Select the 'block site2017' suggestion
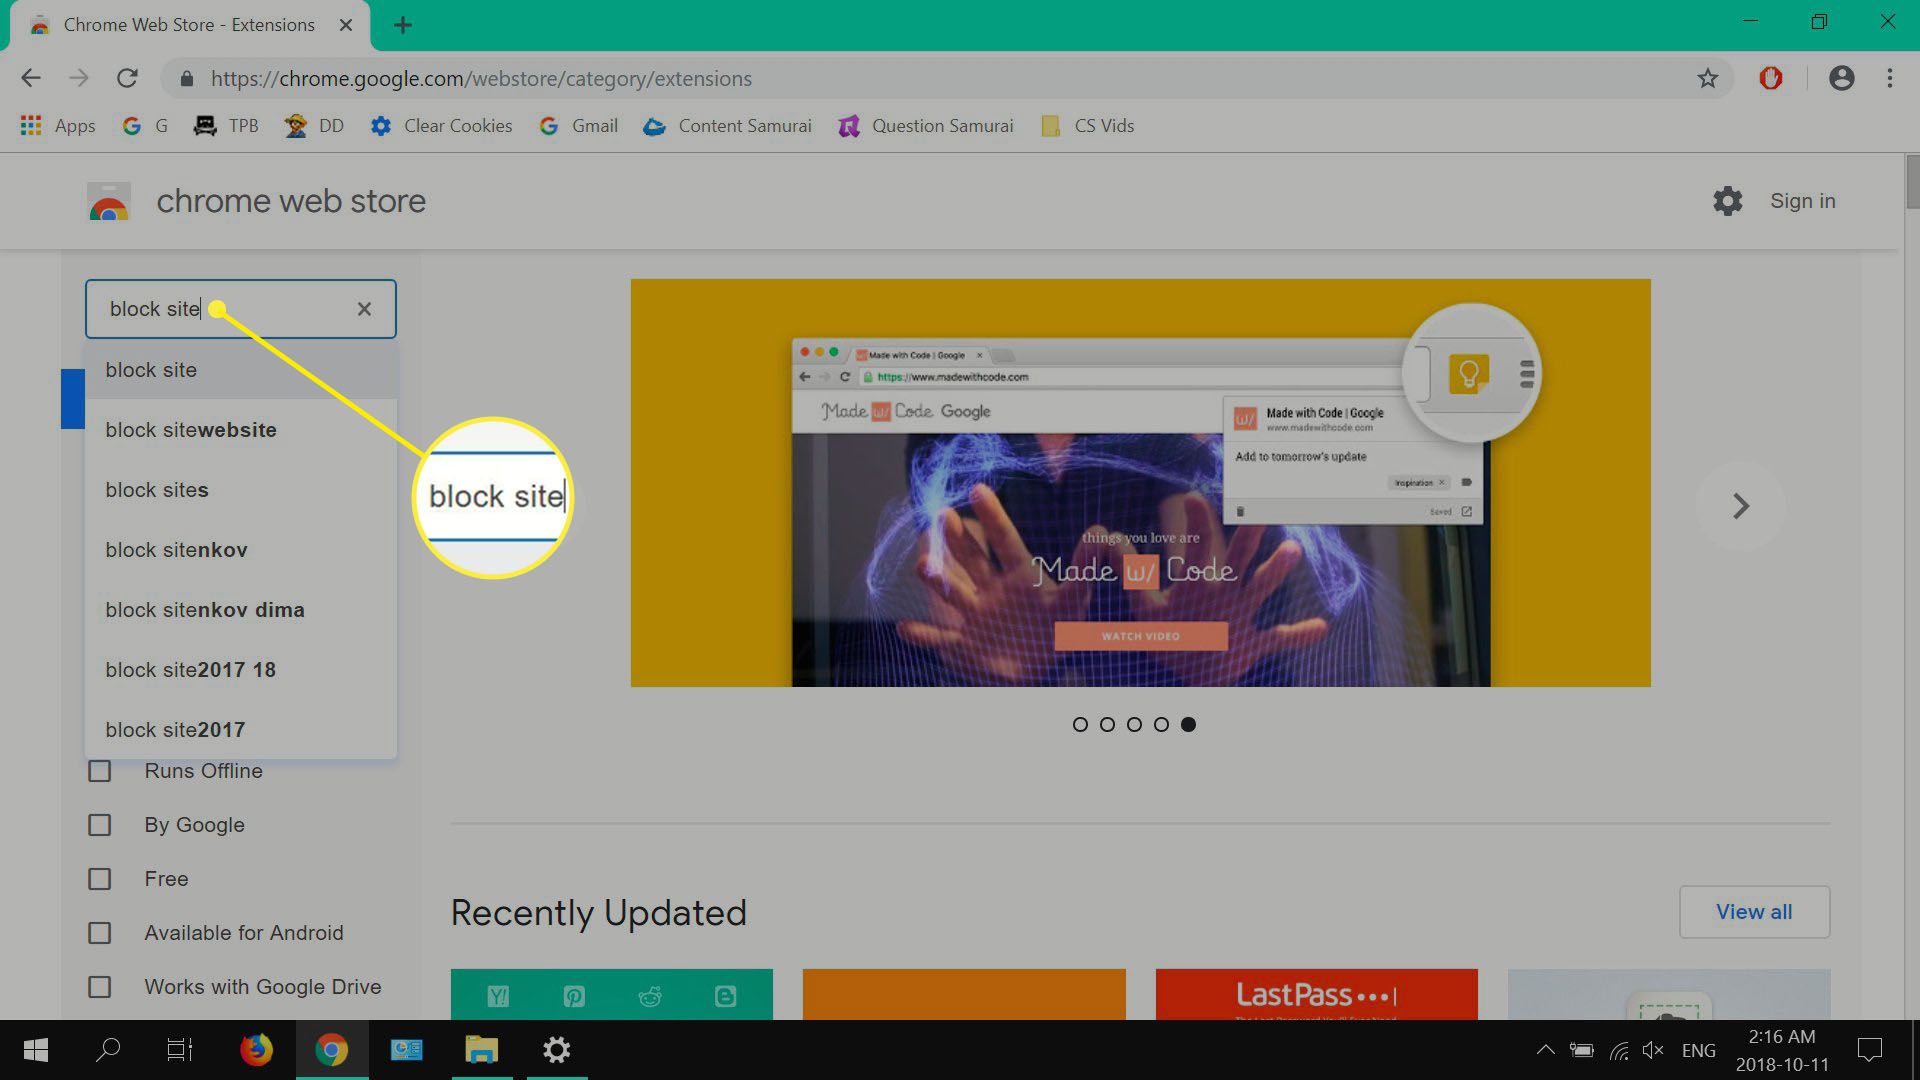The height and width of the screenshot is (1080, 1920). (x=241, y=730)
